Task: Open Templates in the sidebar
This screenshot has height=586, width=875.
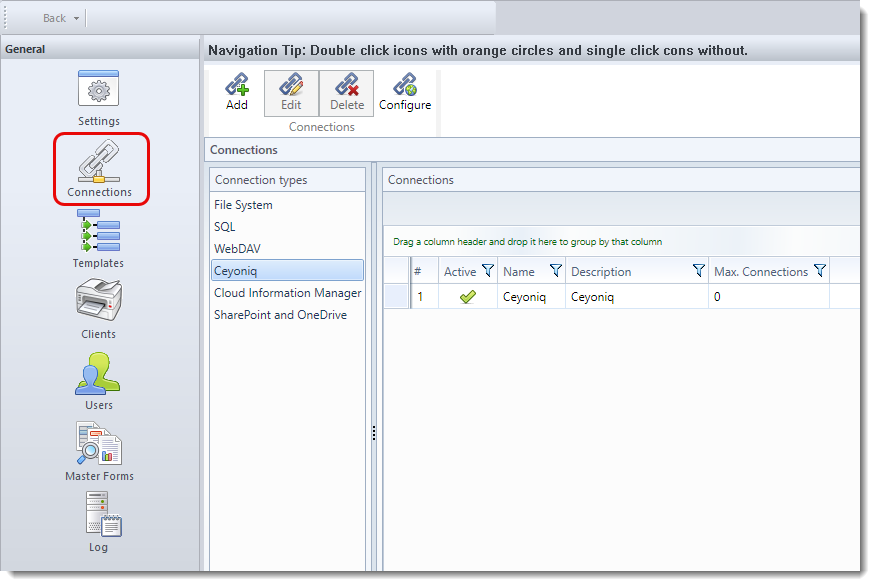Action: point(99,232)
